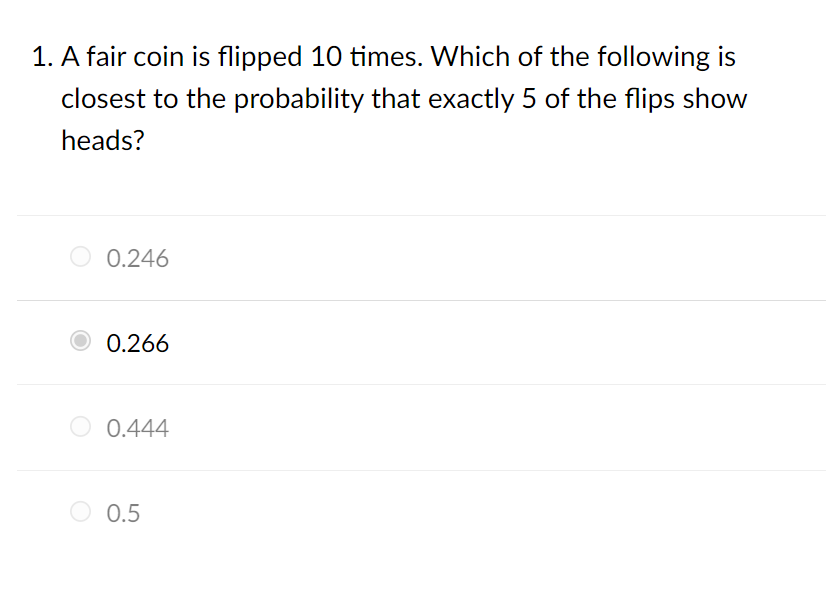Click the answer label text 0.246
829x589 pixels.
(x=138, y=258)
